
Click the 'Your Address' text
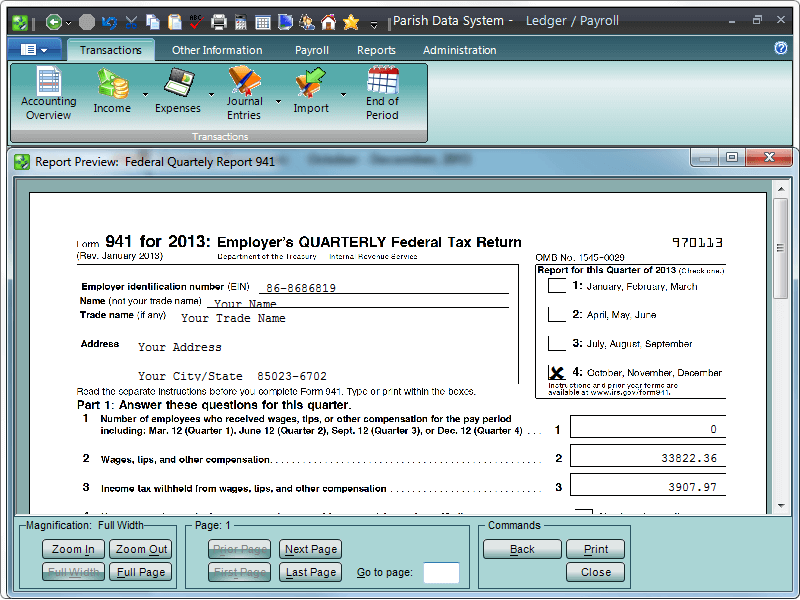(x=180, y=347)
